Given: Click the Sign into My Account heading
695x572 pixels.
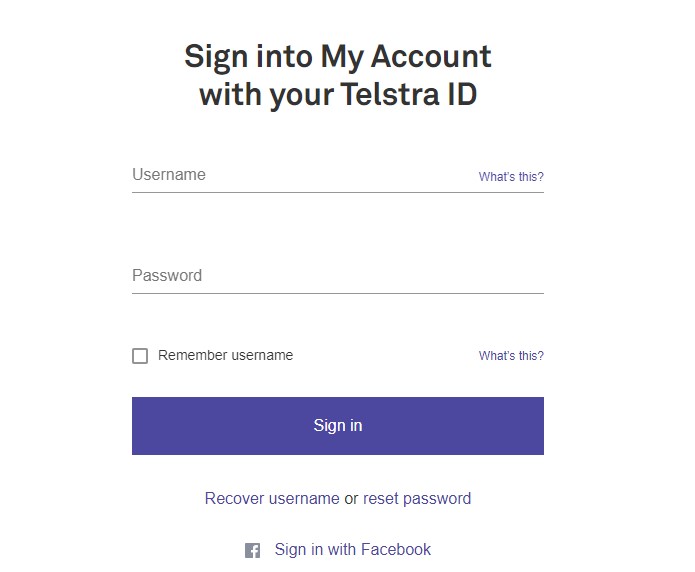Looking at the screenshot, I should pyautogui.click(x=338, y=75).
